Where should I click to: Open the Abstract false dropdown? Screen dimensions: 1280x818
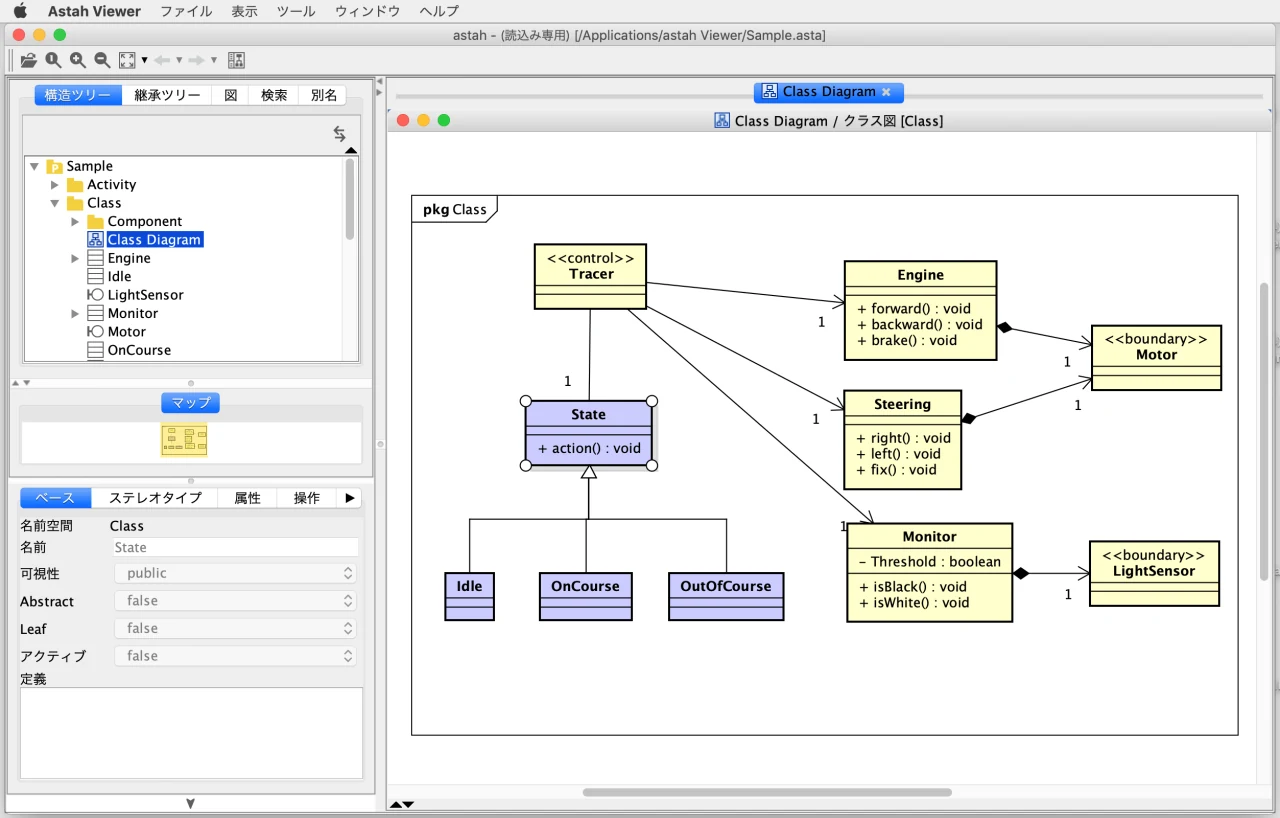pyautogui.click(x=236, y=601)
